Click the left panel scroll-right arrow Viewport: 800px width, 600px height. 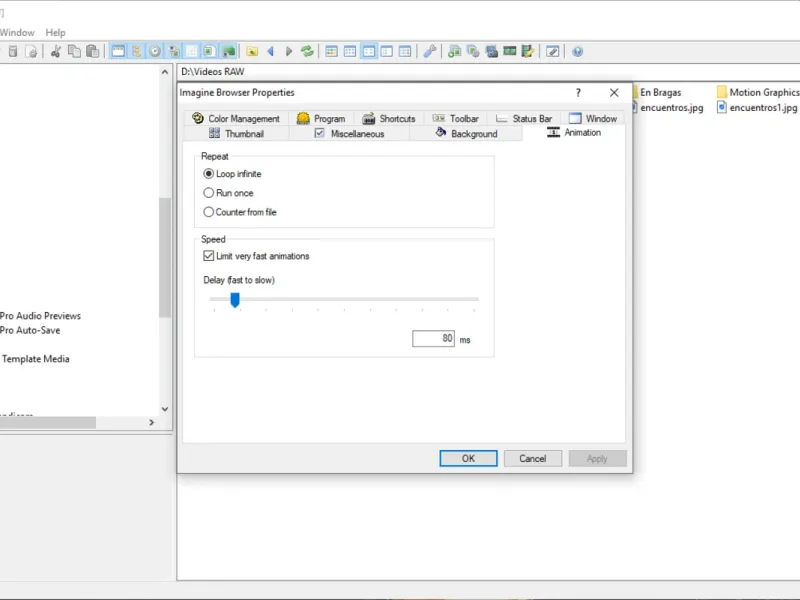tap(152, 422)
